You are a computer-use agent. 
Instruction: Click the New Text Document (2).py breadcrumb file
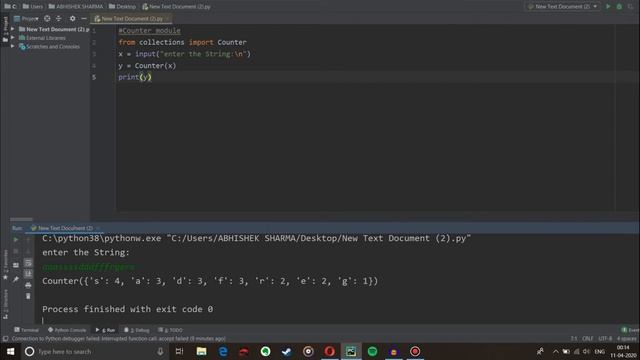[x=176, y=7]
